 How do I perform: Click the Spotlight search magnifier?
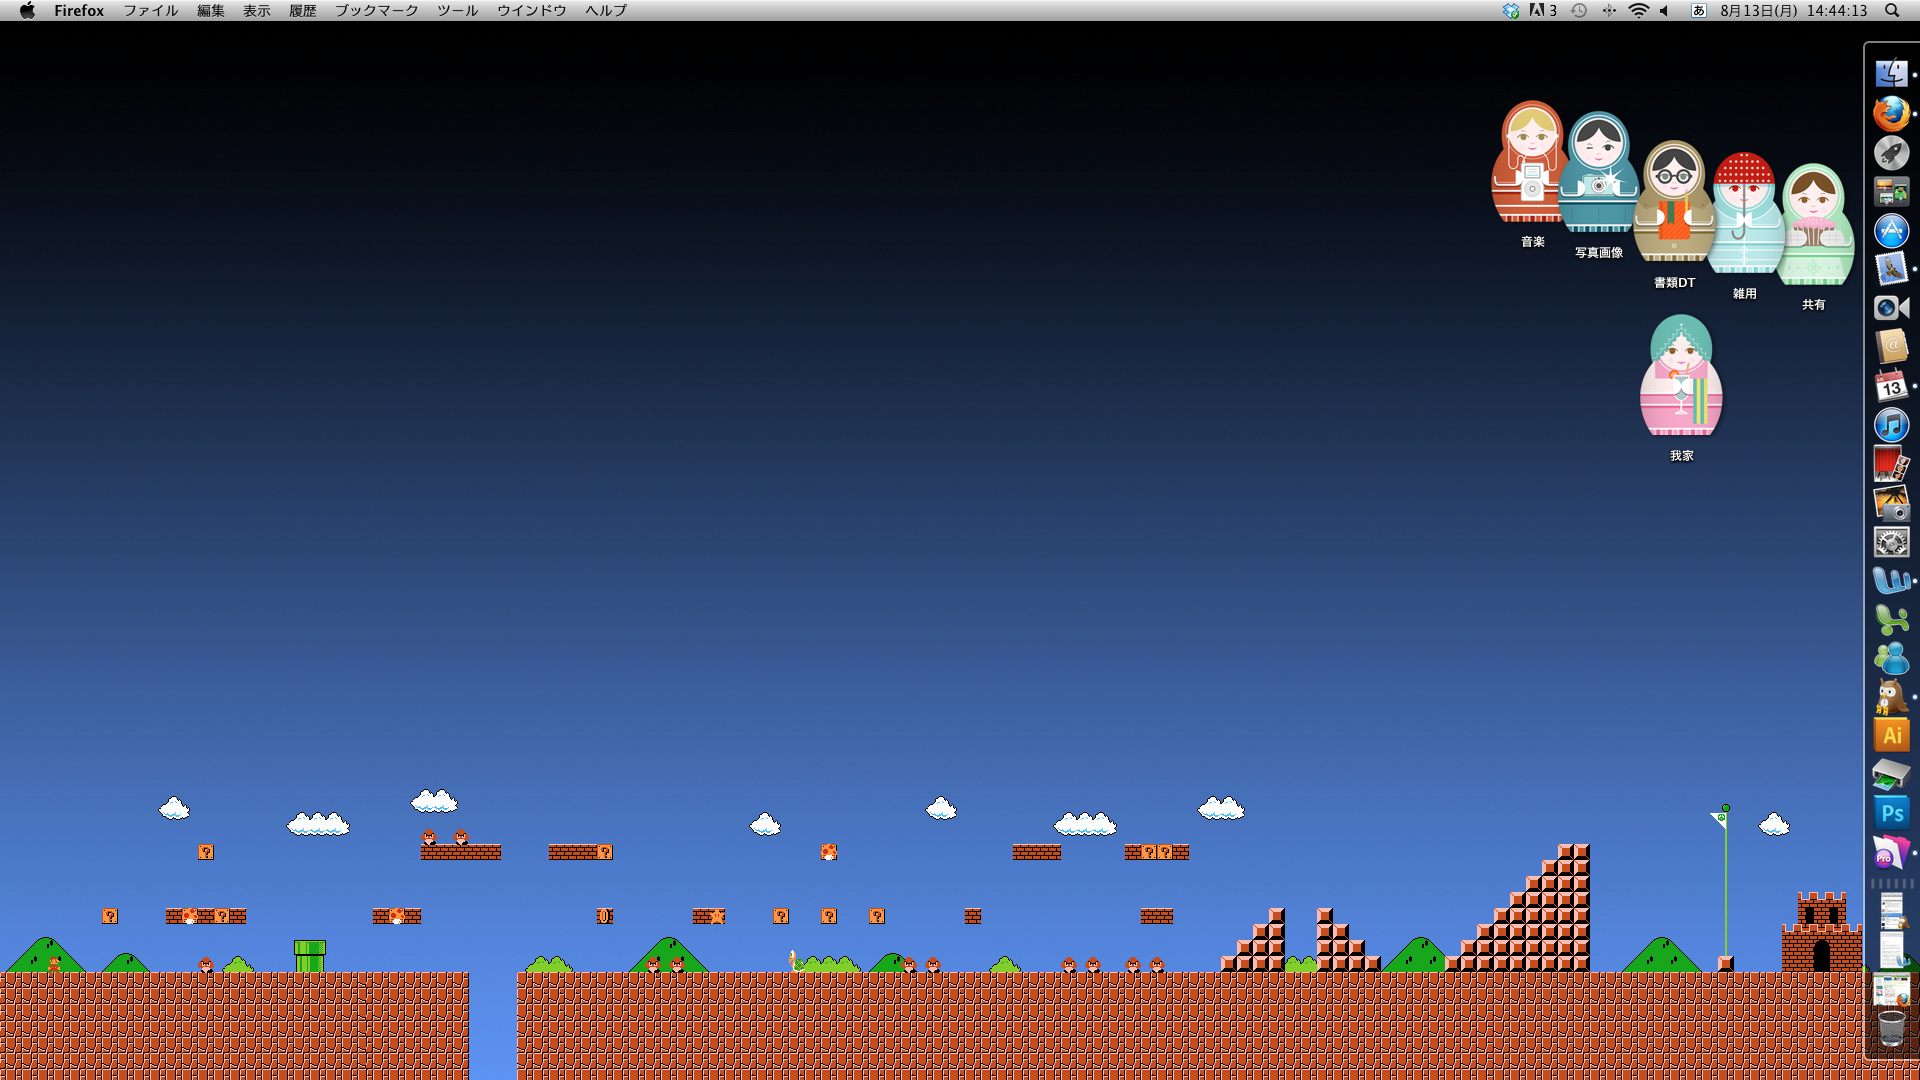pos(1892,10)
